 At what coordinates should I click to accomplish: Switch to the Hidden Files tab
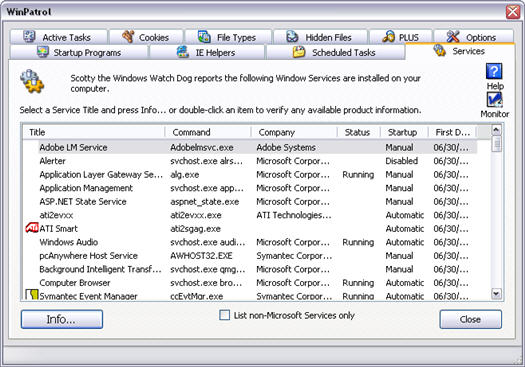point(320,37)
